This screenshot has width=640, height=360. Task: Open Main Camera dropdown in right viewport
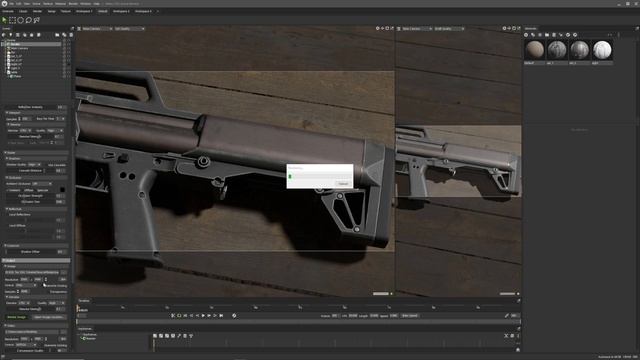(x=417, y=29)
